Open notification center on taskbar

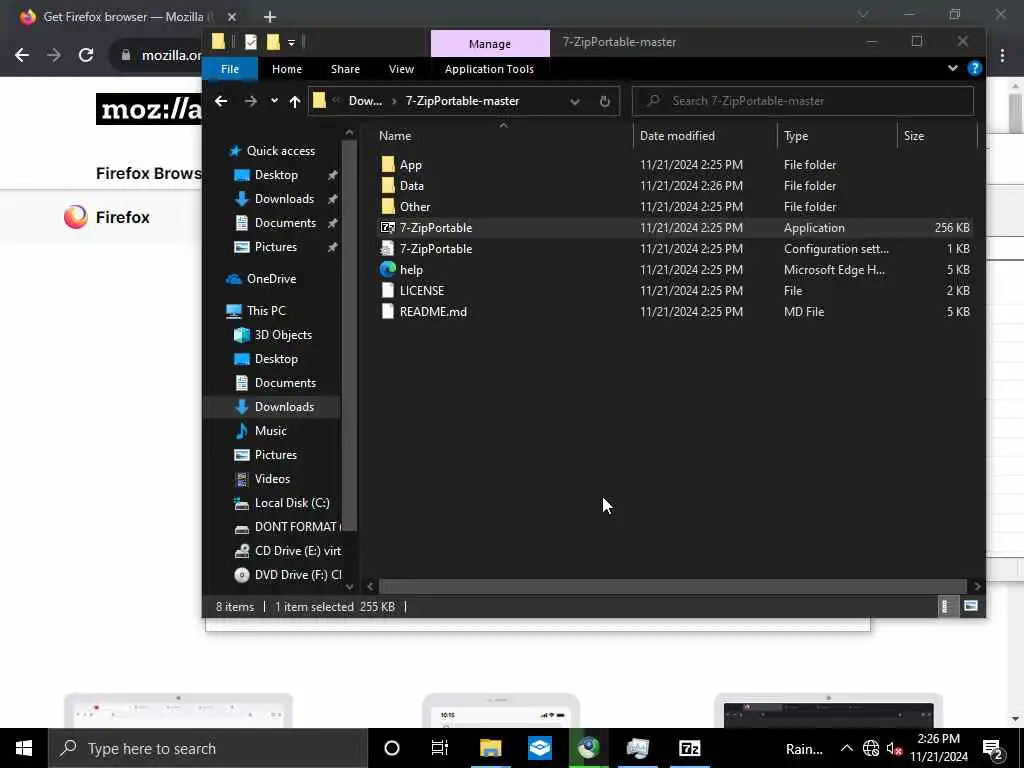coord(993,748)
